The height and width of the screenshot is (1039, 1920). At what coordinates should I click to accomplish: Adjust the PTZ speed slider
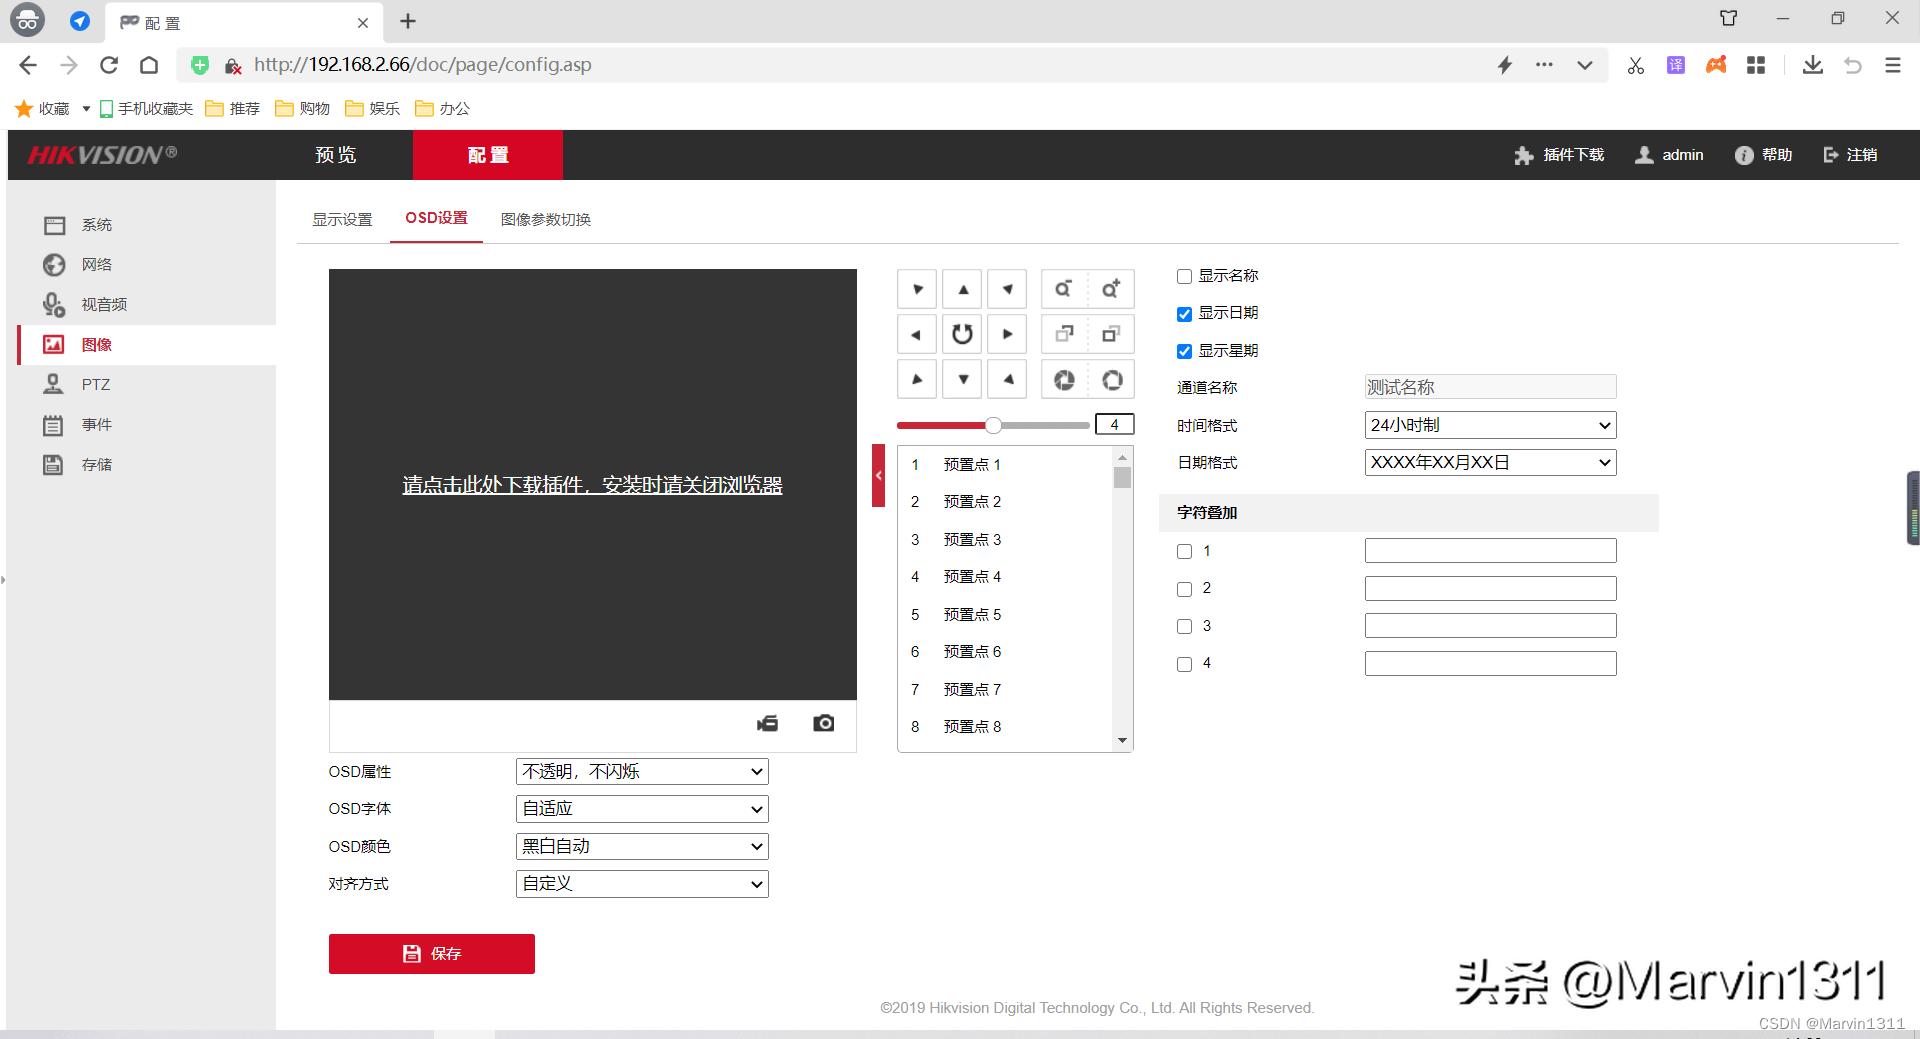tap(992, 424)
